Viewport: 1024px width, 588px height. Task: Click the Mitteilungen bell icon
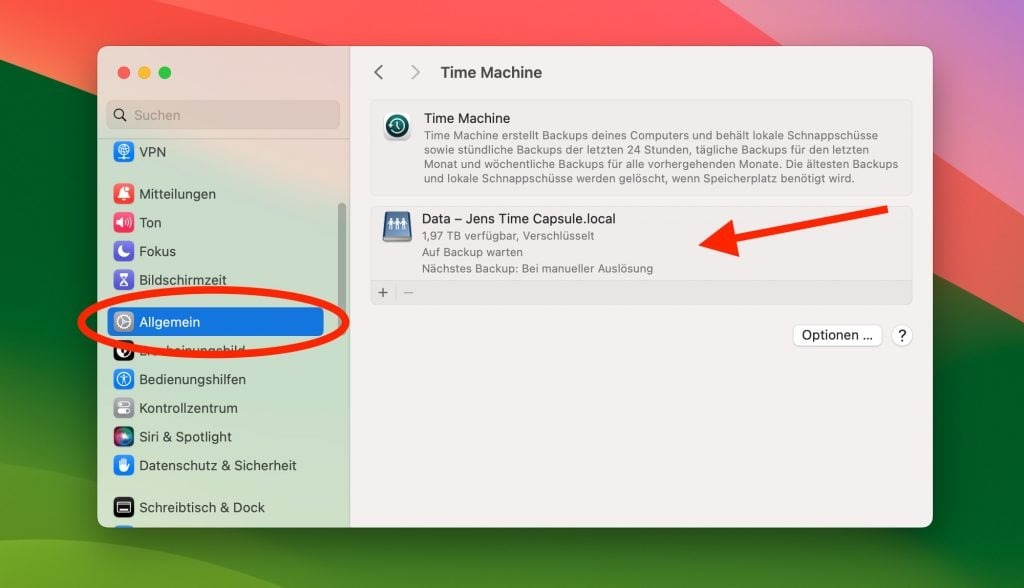(123, 193)
